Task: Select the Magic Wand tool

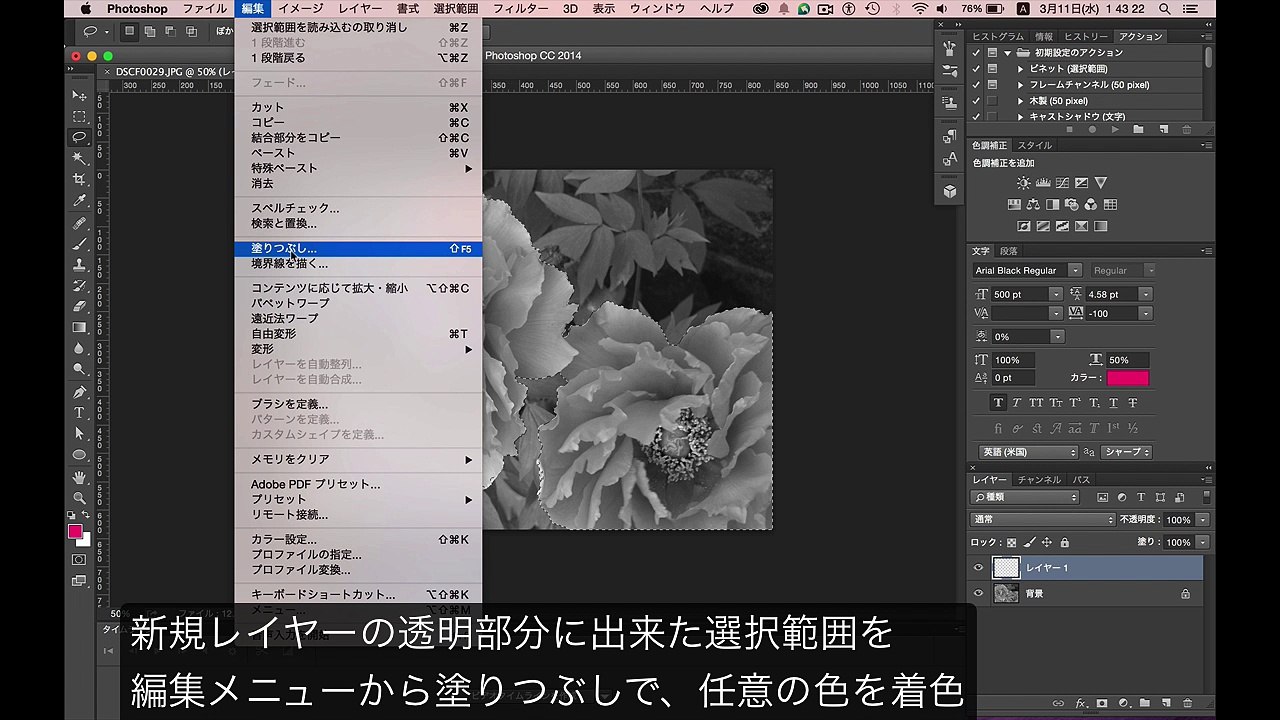Action: pos(79,158)
